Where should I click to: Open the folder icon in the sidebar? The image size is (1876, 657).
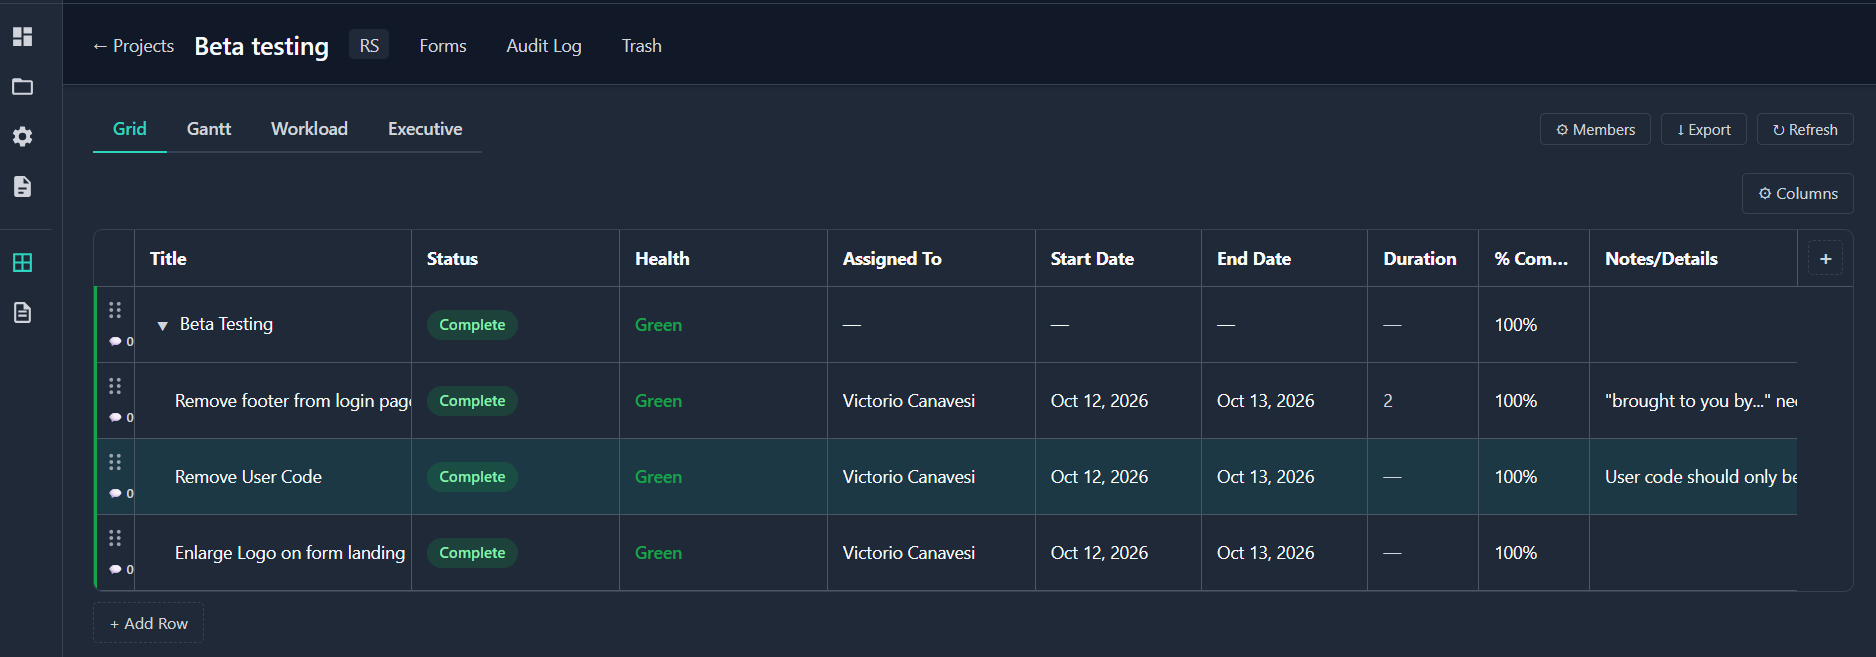22,87
